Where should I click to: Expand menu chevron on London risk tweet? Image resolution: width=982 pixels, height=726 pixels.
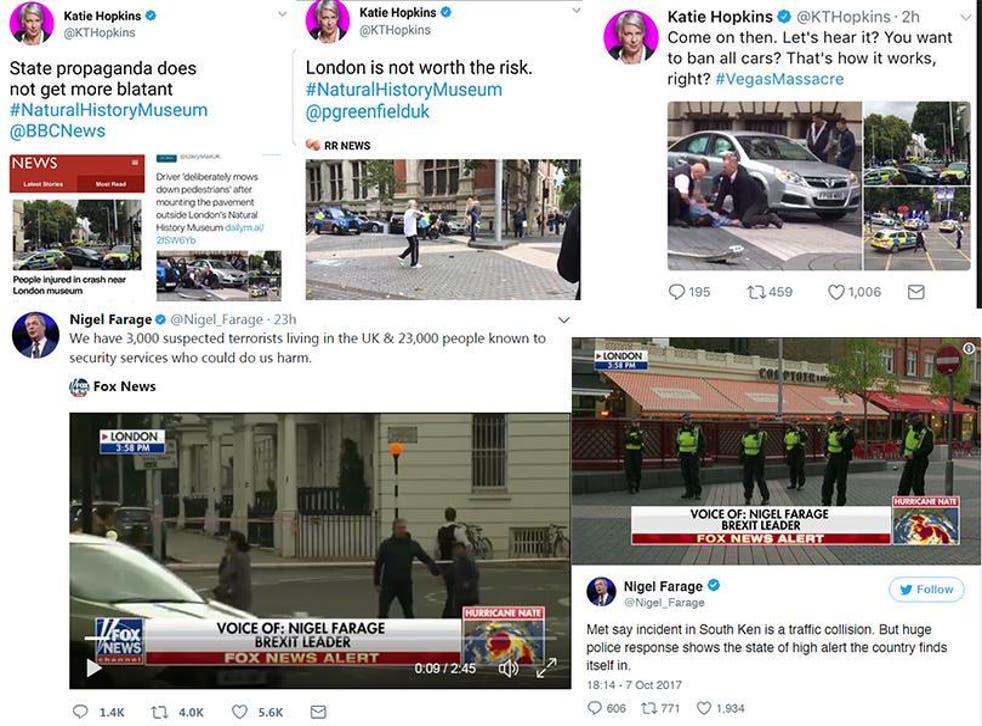click(576, 11)
